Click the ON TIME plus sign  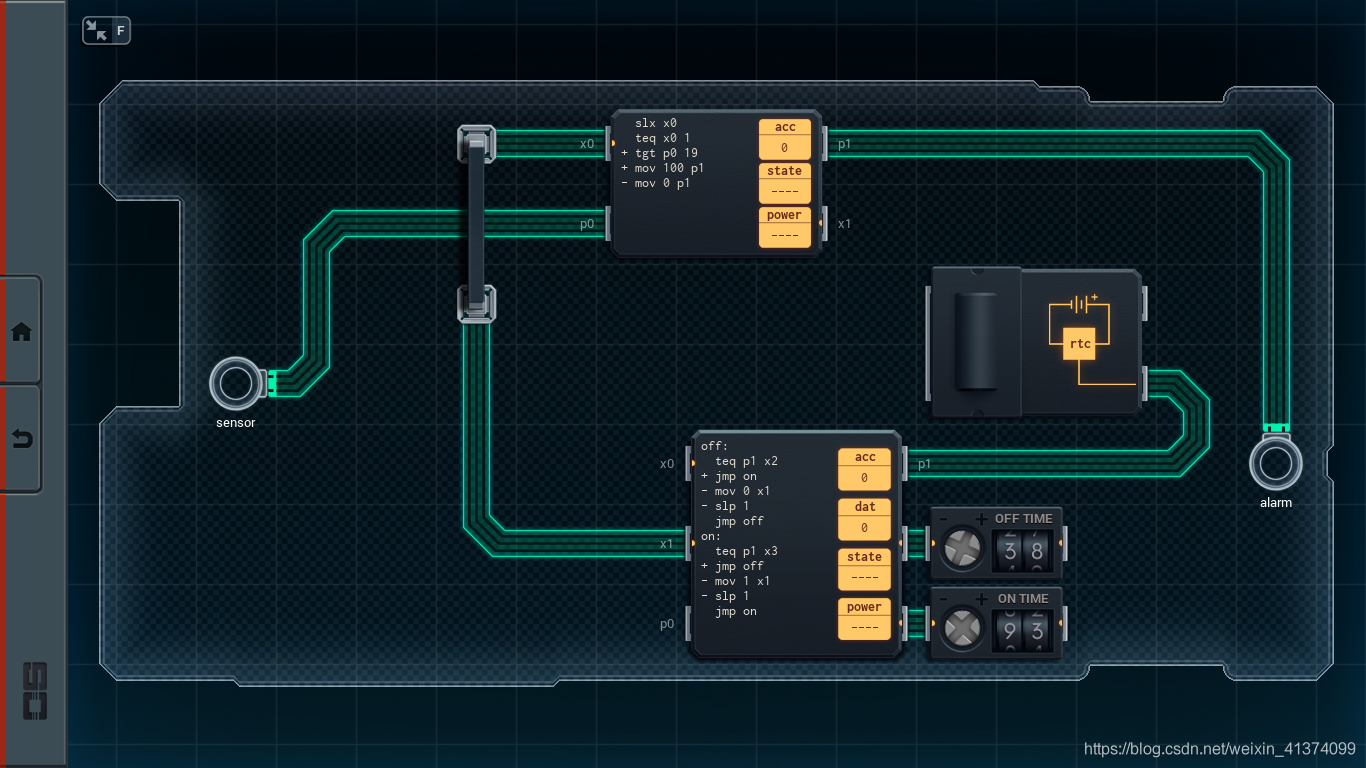[x=981, y=599]
